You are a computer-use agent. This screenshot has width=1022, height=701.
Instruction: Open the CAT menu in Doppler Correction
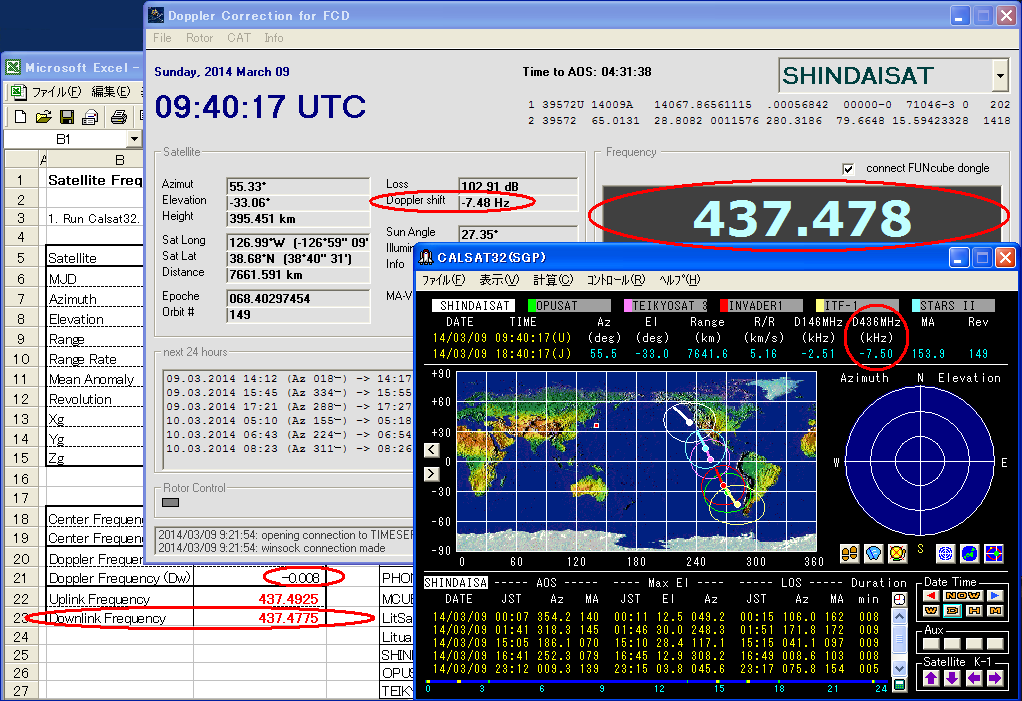(239, 38)
